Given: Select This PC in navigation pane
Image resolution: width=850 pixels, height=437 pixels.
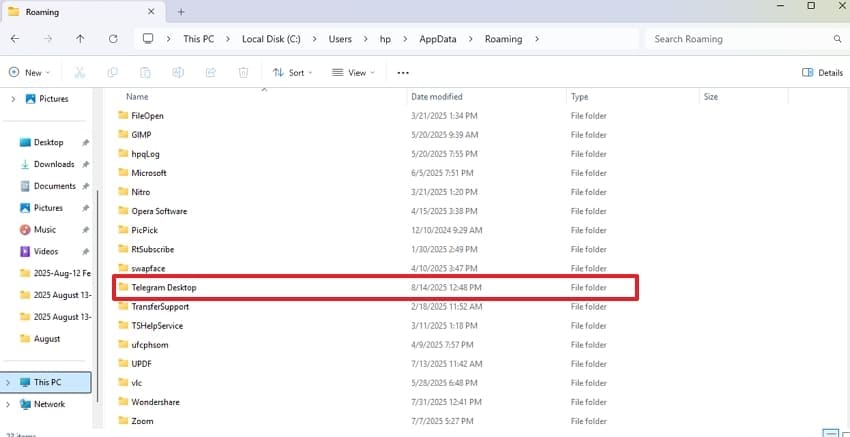Looking at the screenshot, I should (x=47, y=382).
